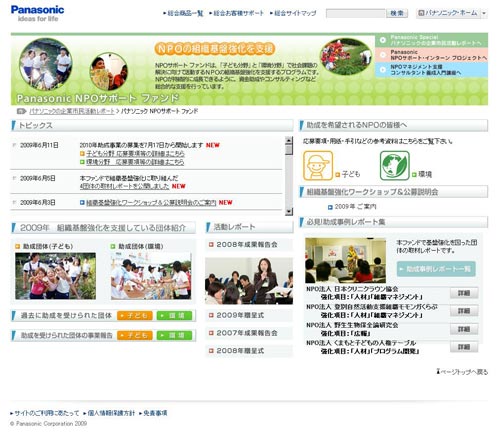Click 詳細 button for 登別自然活動支援組織モモンガくらぶ
This screenshot has height=436, width=500.
(464, 311)
